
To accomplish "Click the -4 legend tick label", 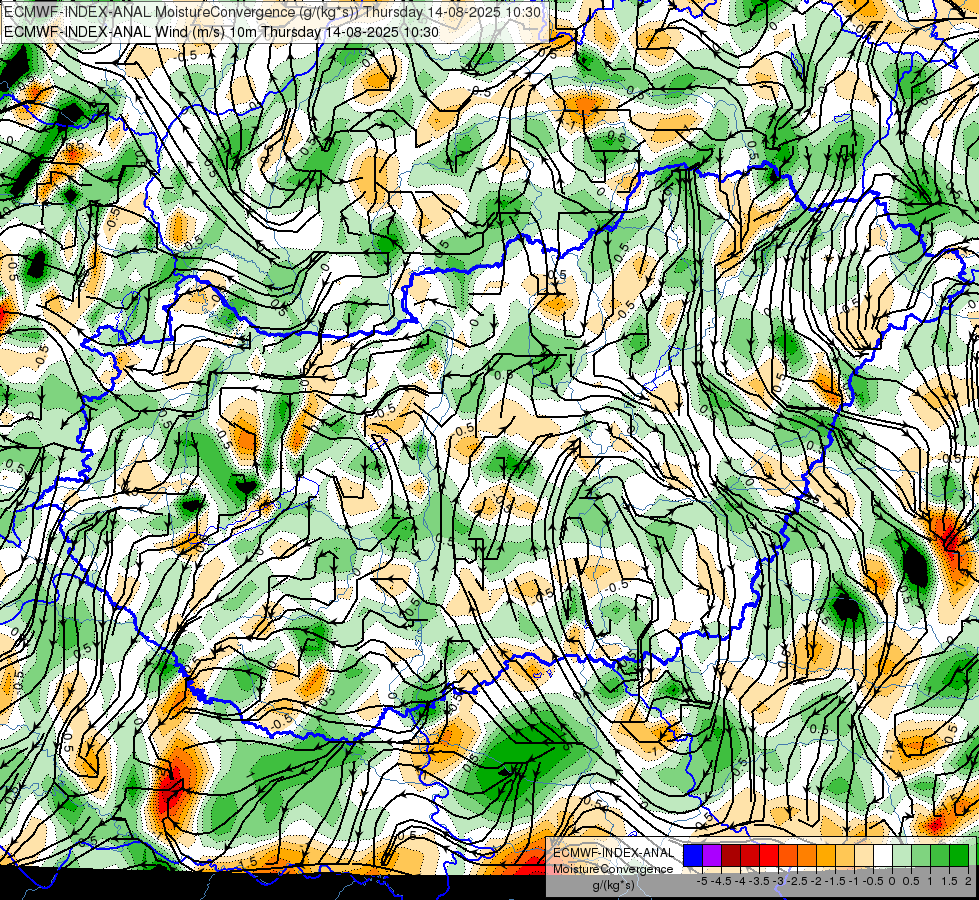I will point(740,881).
